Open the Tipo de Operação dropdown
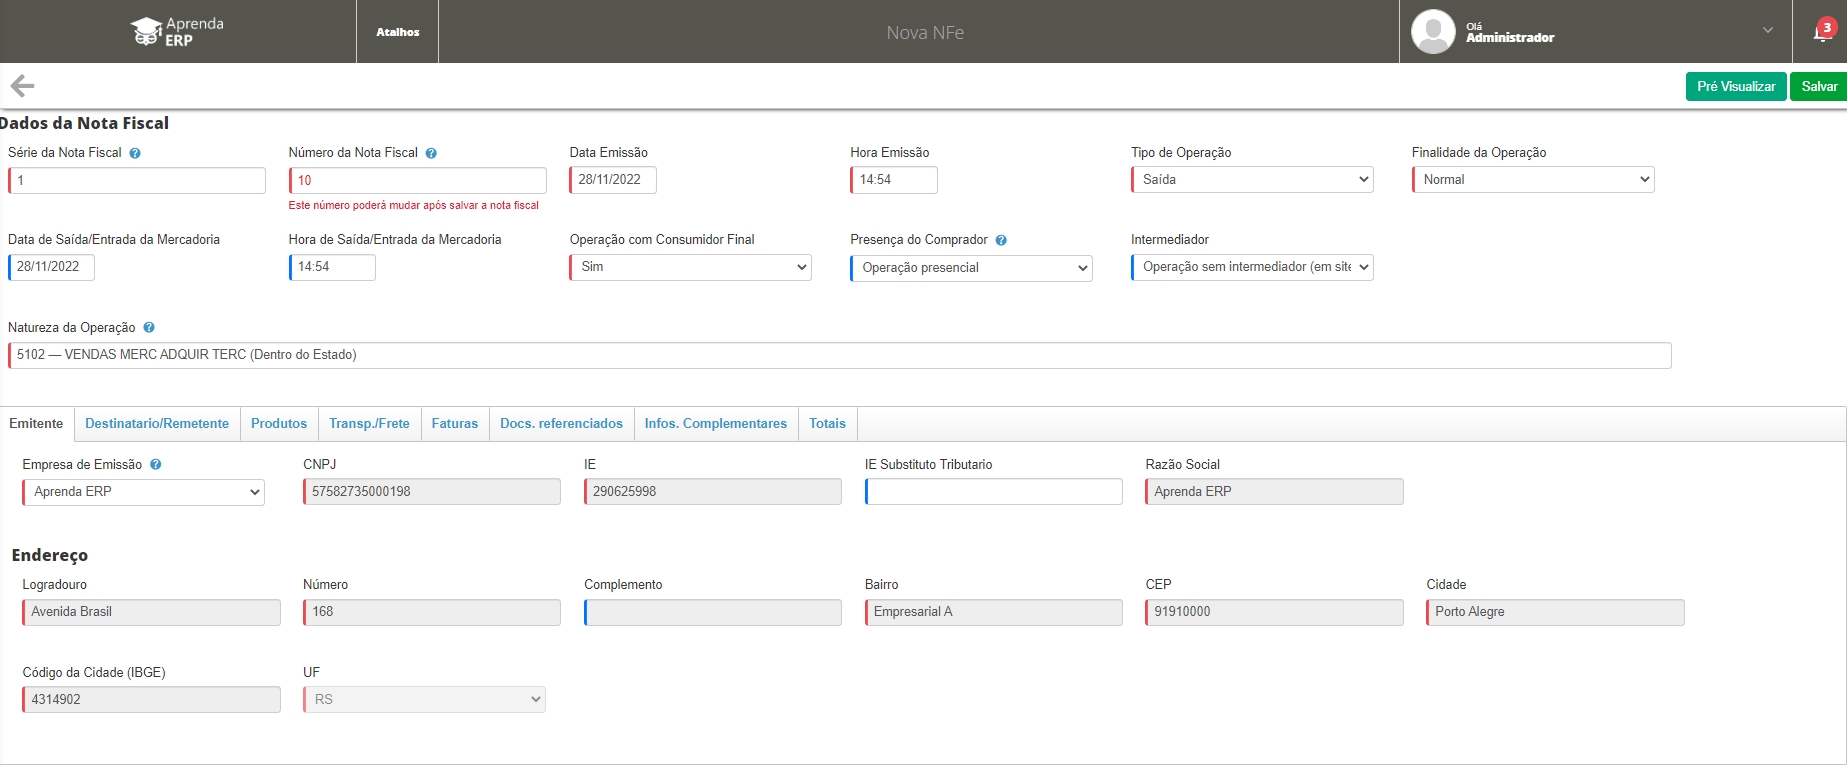The width and height of the screenshot is (1847, 766). pos(1252,180)
